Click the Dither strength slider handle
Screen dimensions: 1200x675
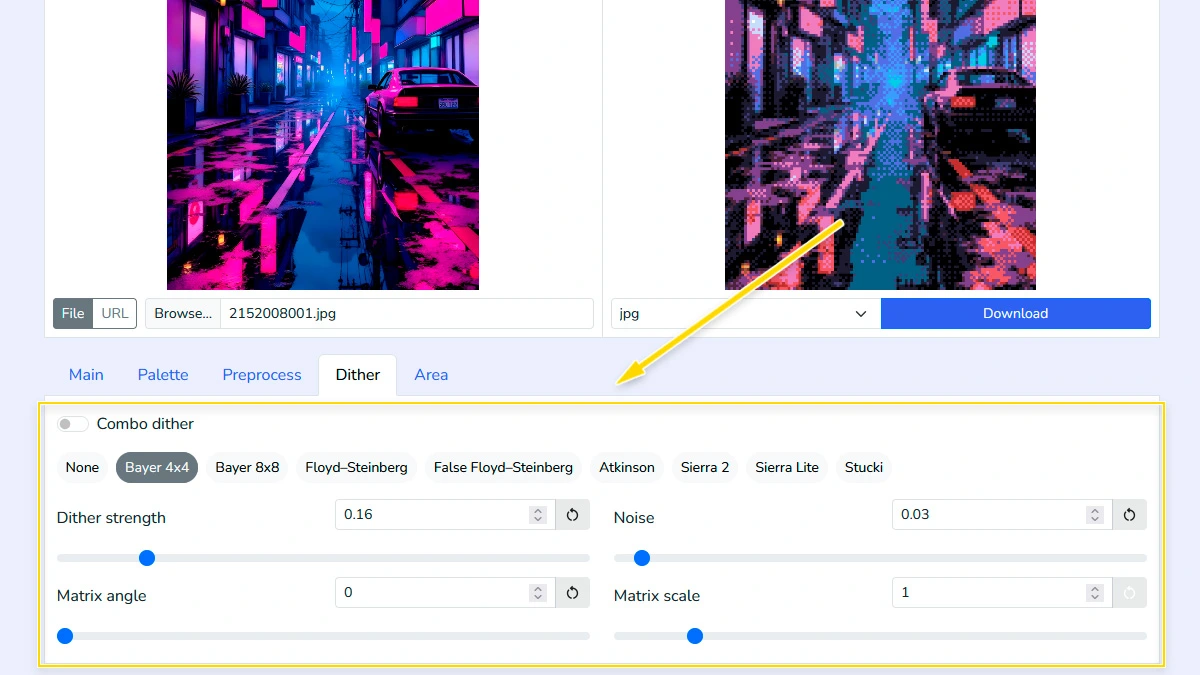tap(146, 558)
